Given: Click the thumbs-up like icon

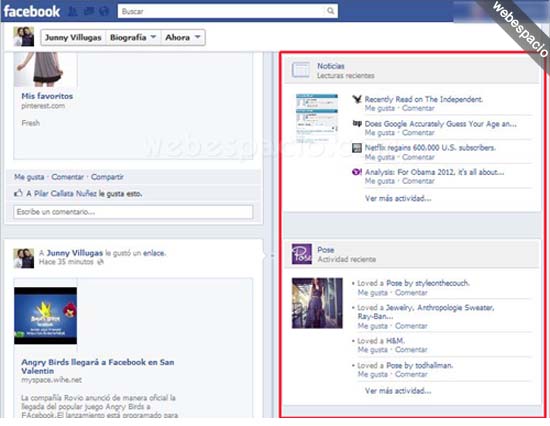Looking at the screenshot, I should point(18,193).
